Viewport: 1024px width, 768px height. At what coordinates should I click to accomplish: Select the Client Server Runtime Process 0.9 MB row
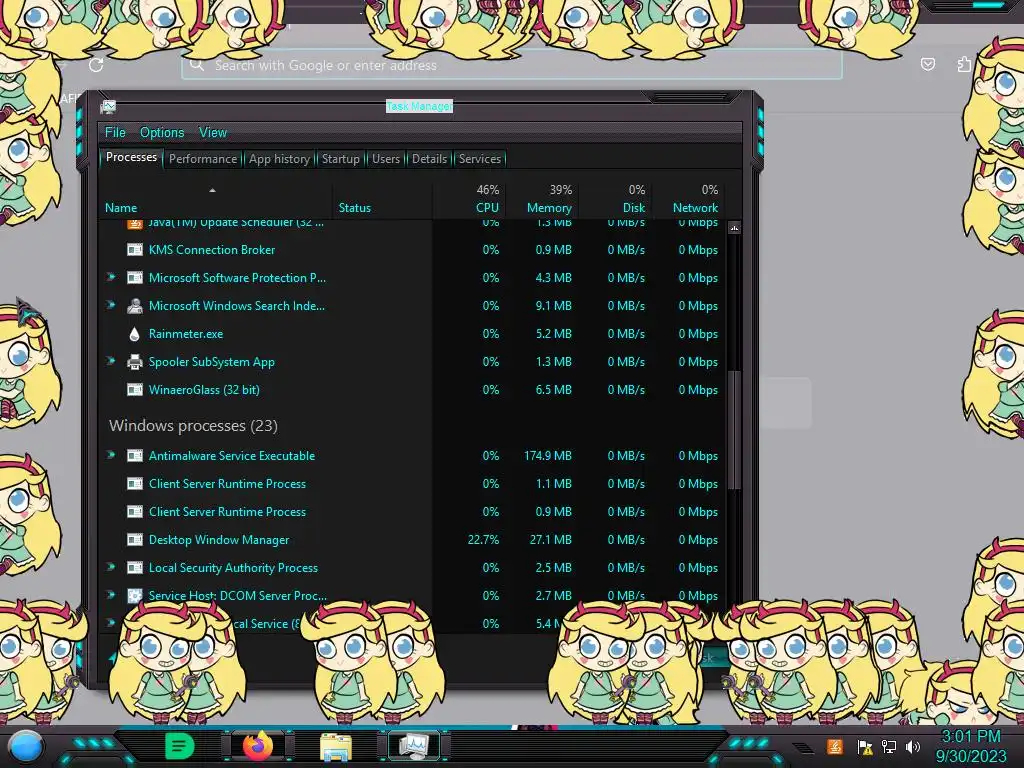click(x=413, y=512)
